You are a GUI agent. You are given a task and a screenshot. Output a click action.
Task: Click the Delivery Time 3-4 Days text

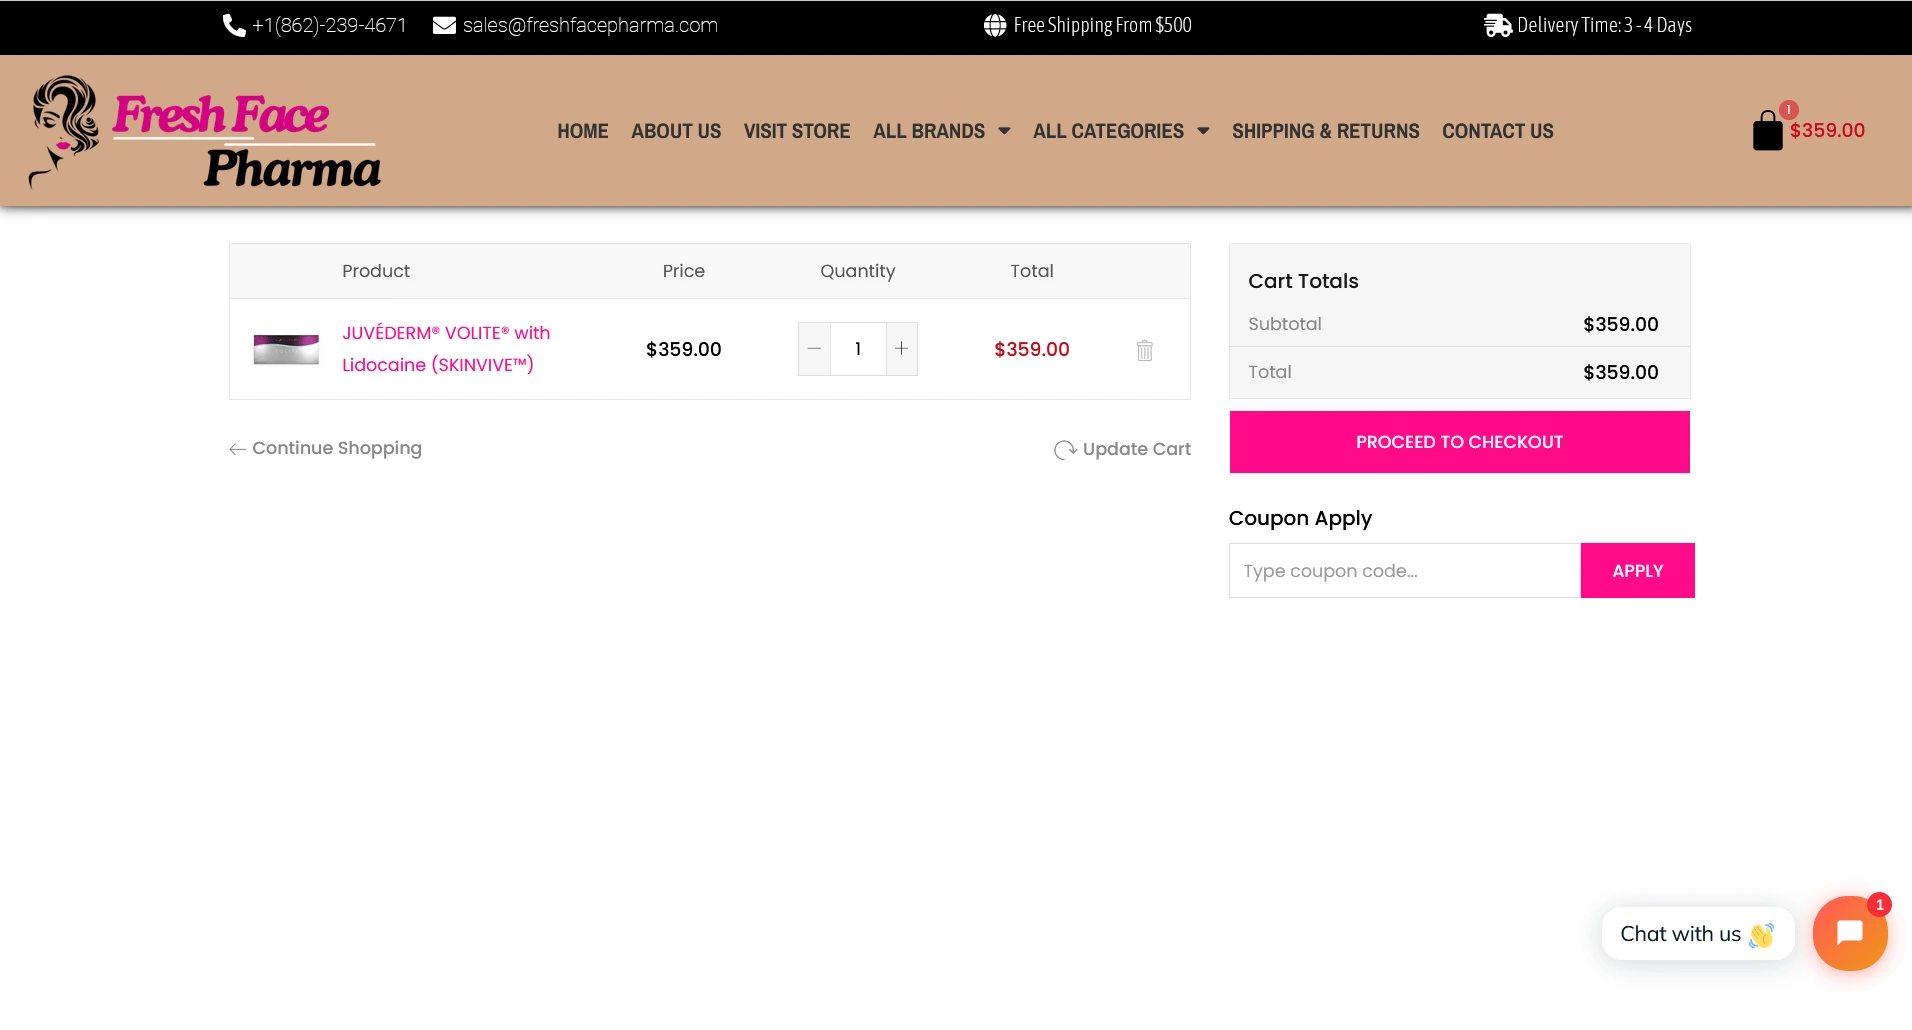coord(1604,25)
